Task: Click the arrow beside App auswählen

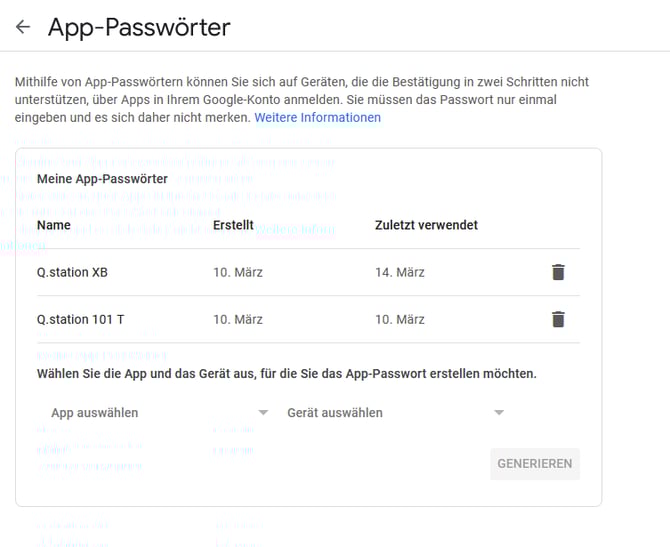Action: tap(263, 412)
